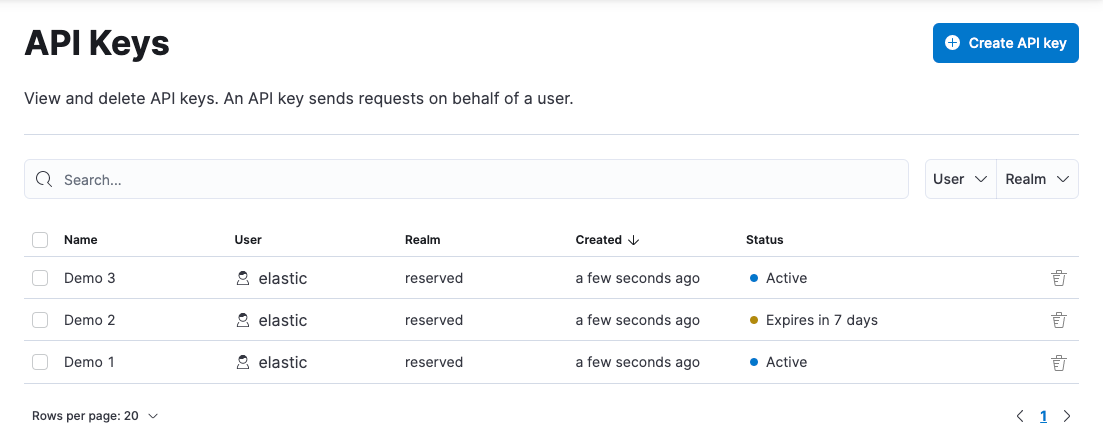
Task: Open the User filter dropdown
Action: coord(960,179)
